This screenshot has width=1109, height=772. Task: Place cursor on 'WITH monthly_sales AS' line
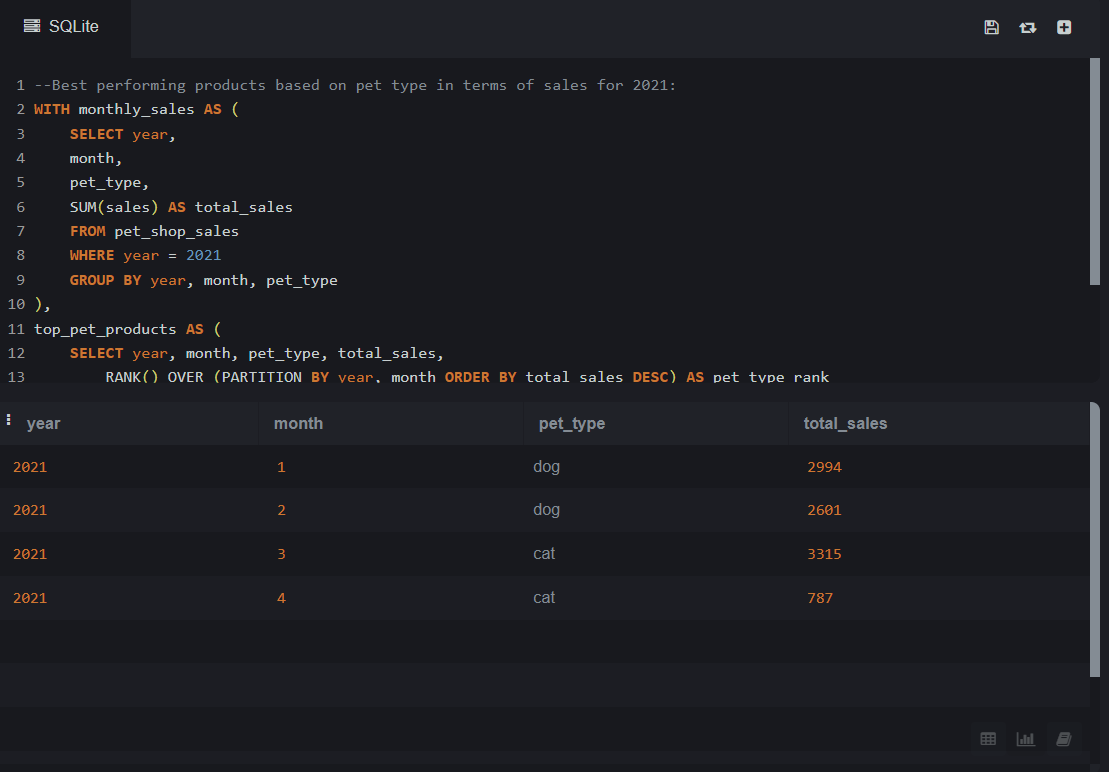(x=137, y=110)
